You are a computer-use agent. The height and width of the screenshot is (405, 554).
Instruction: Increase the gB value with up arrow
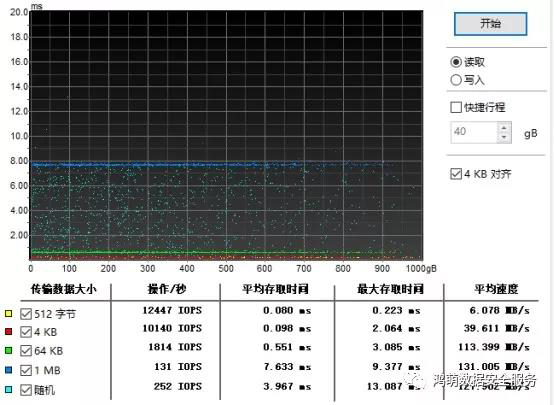pyautogui.click(x=504, y=128)
